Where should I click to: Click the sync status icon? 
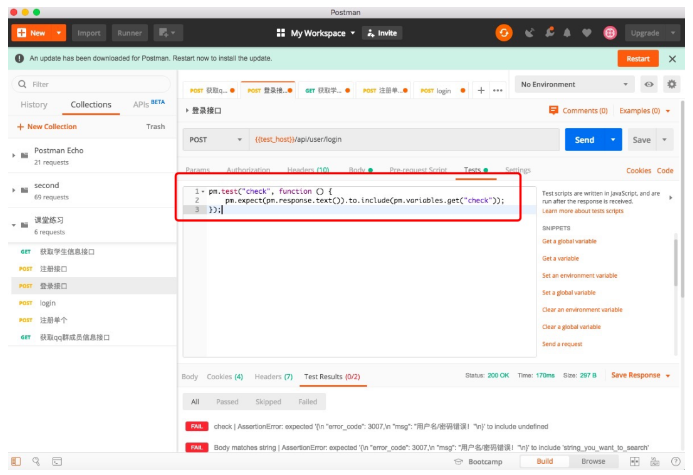pyautogui.click(x=503, y=33)
